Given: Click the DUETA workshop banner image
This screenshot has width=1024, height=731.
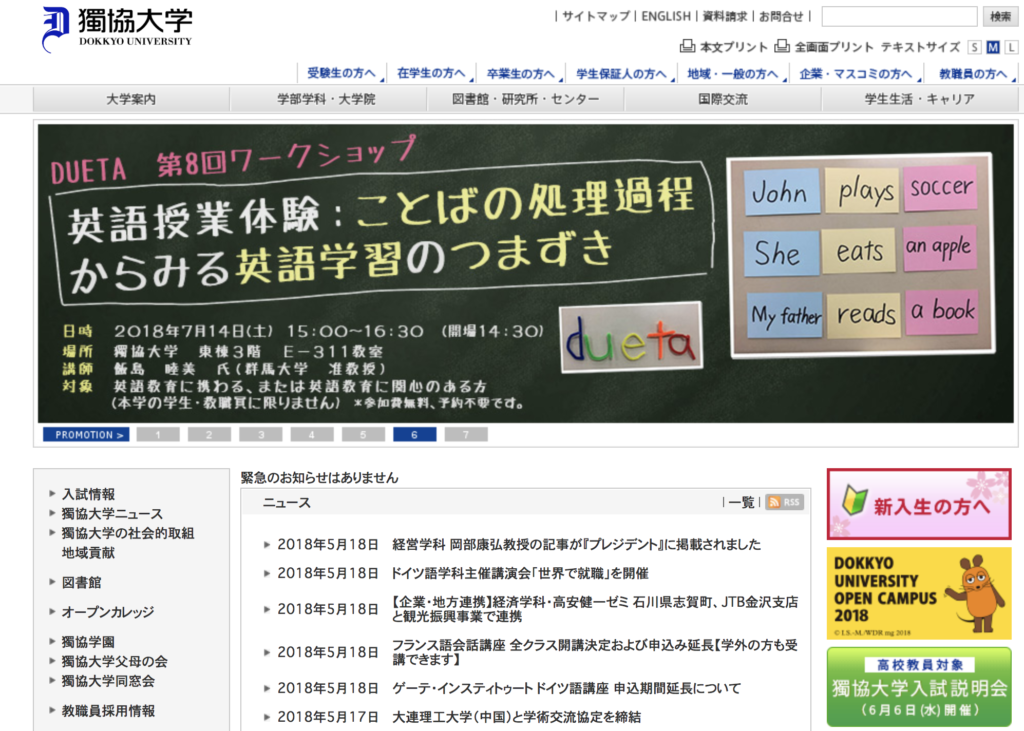Looking at the screenshot, I should [526, 273].
